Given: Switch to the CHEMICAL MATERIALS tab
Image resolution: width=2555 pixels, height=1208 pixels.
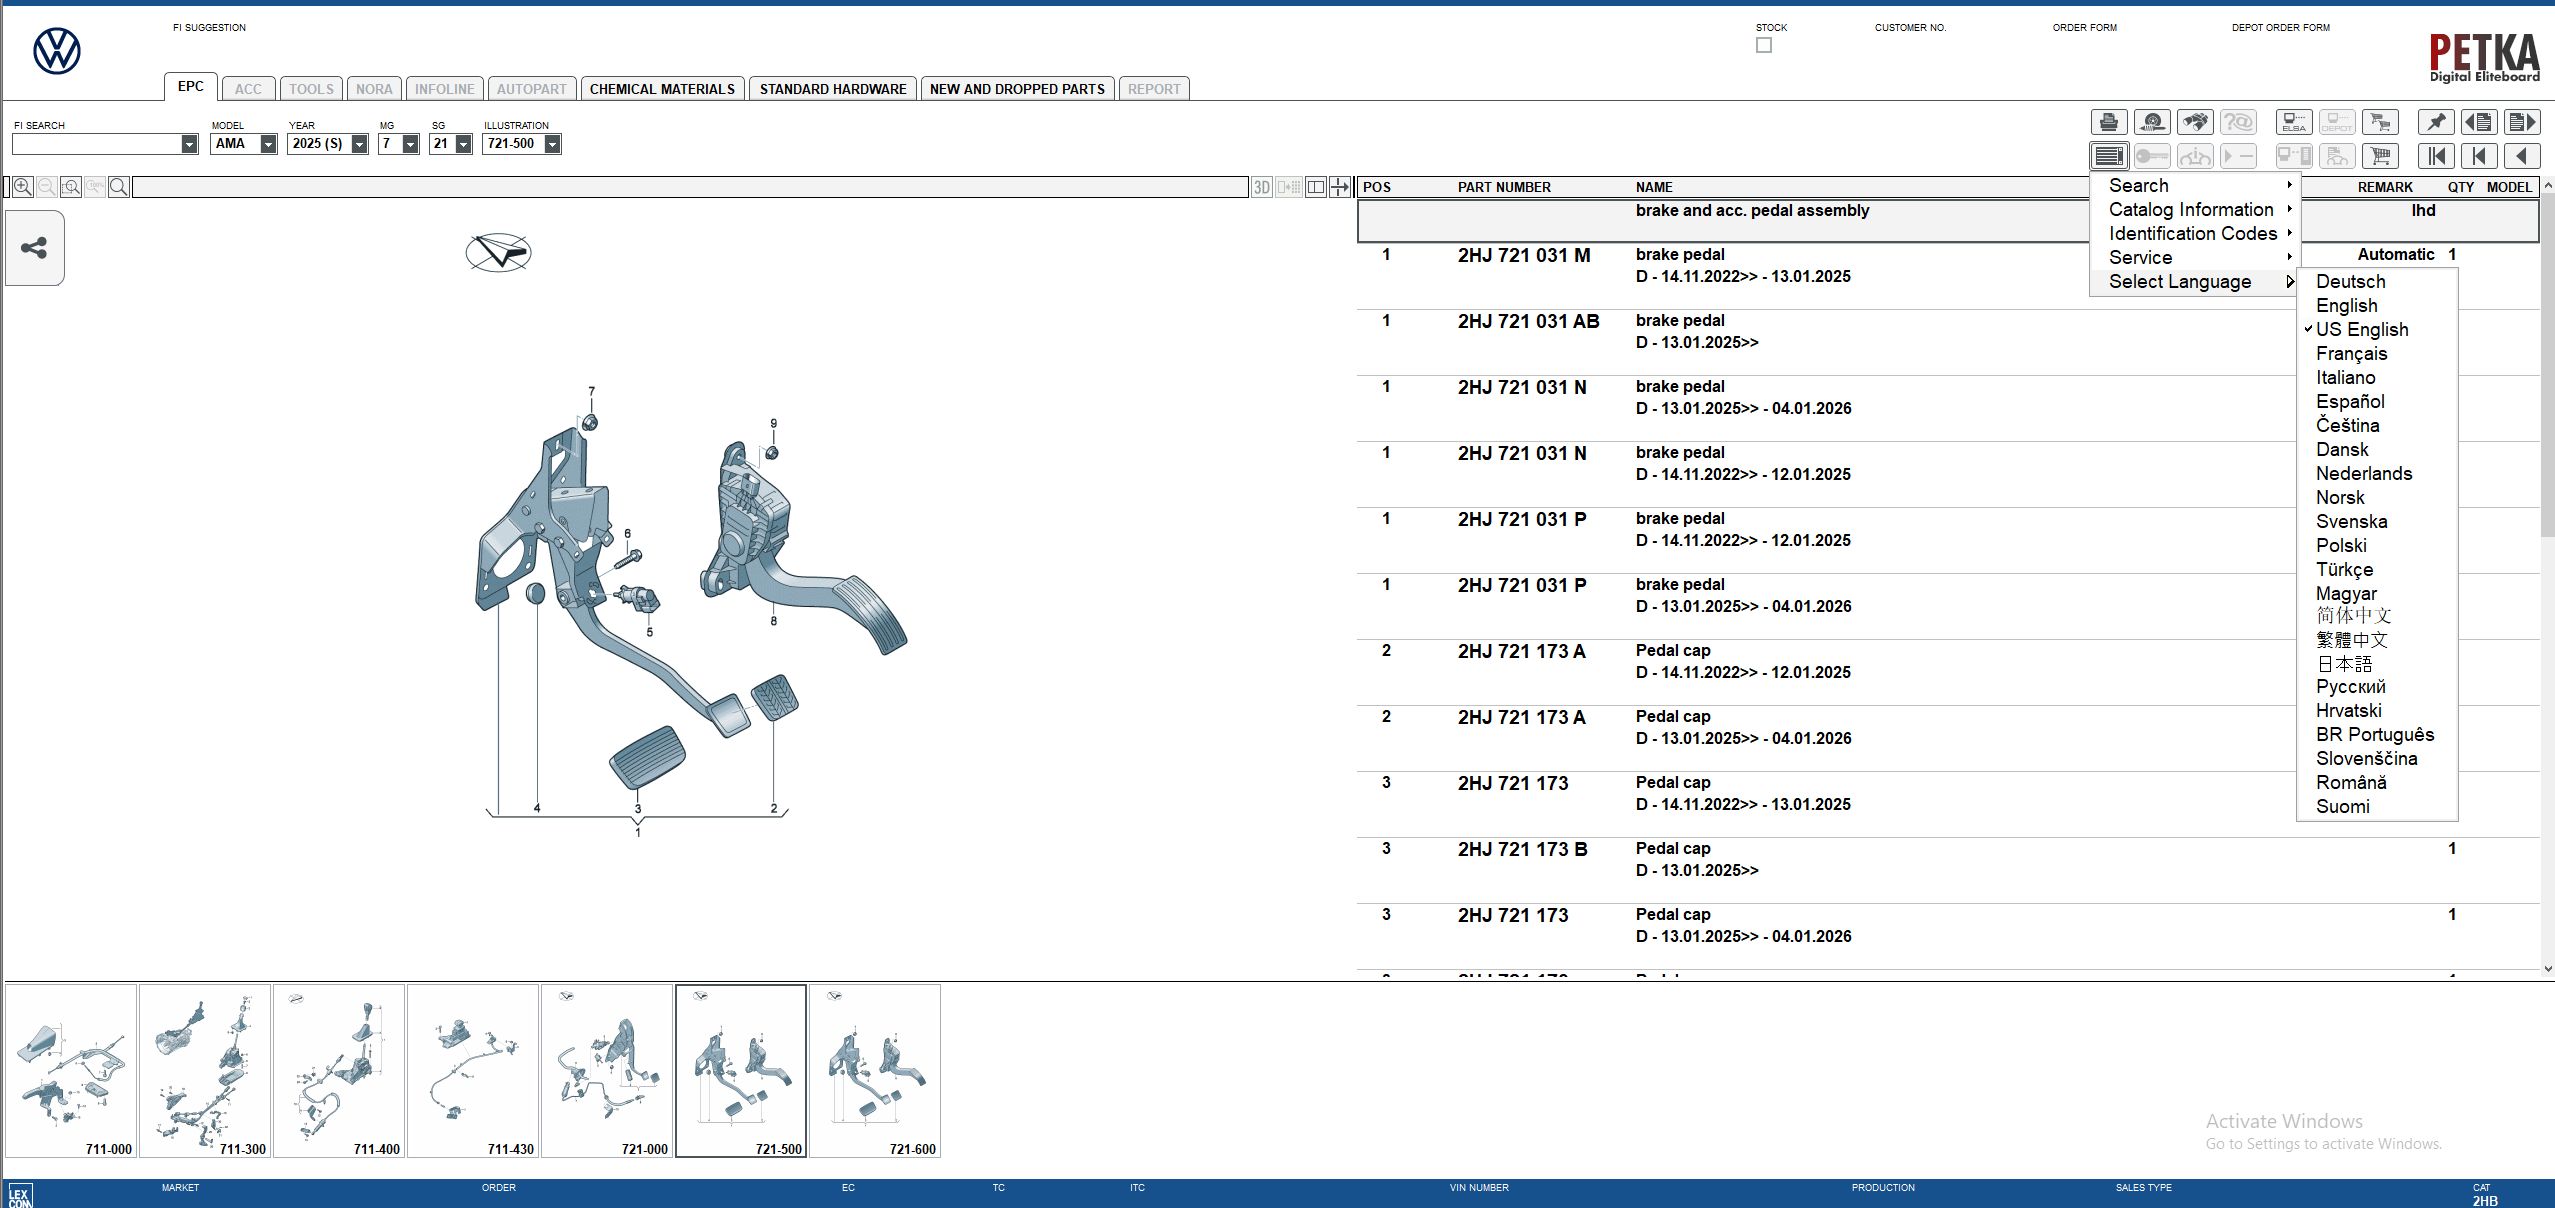Looking at the screenshot, I should pos(663,88).
